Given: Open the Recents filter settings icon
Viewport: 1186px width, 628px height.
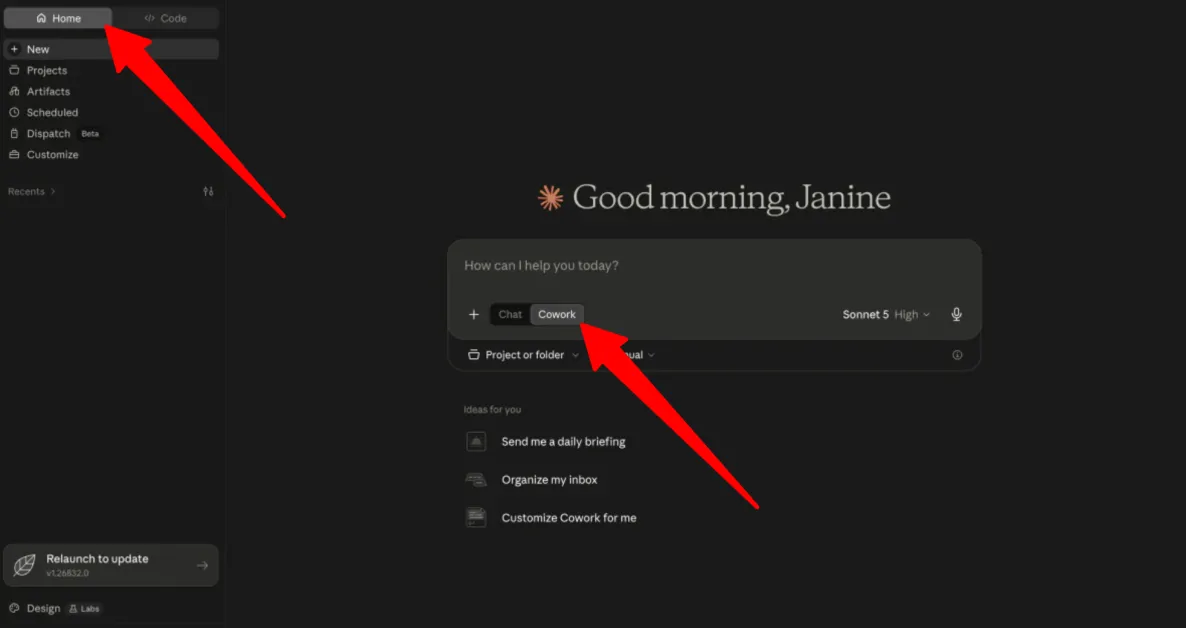Looking at the screenshot, I should [208, 191].
